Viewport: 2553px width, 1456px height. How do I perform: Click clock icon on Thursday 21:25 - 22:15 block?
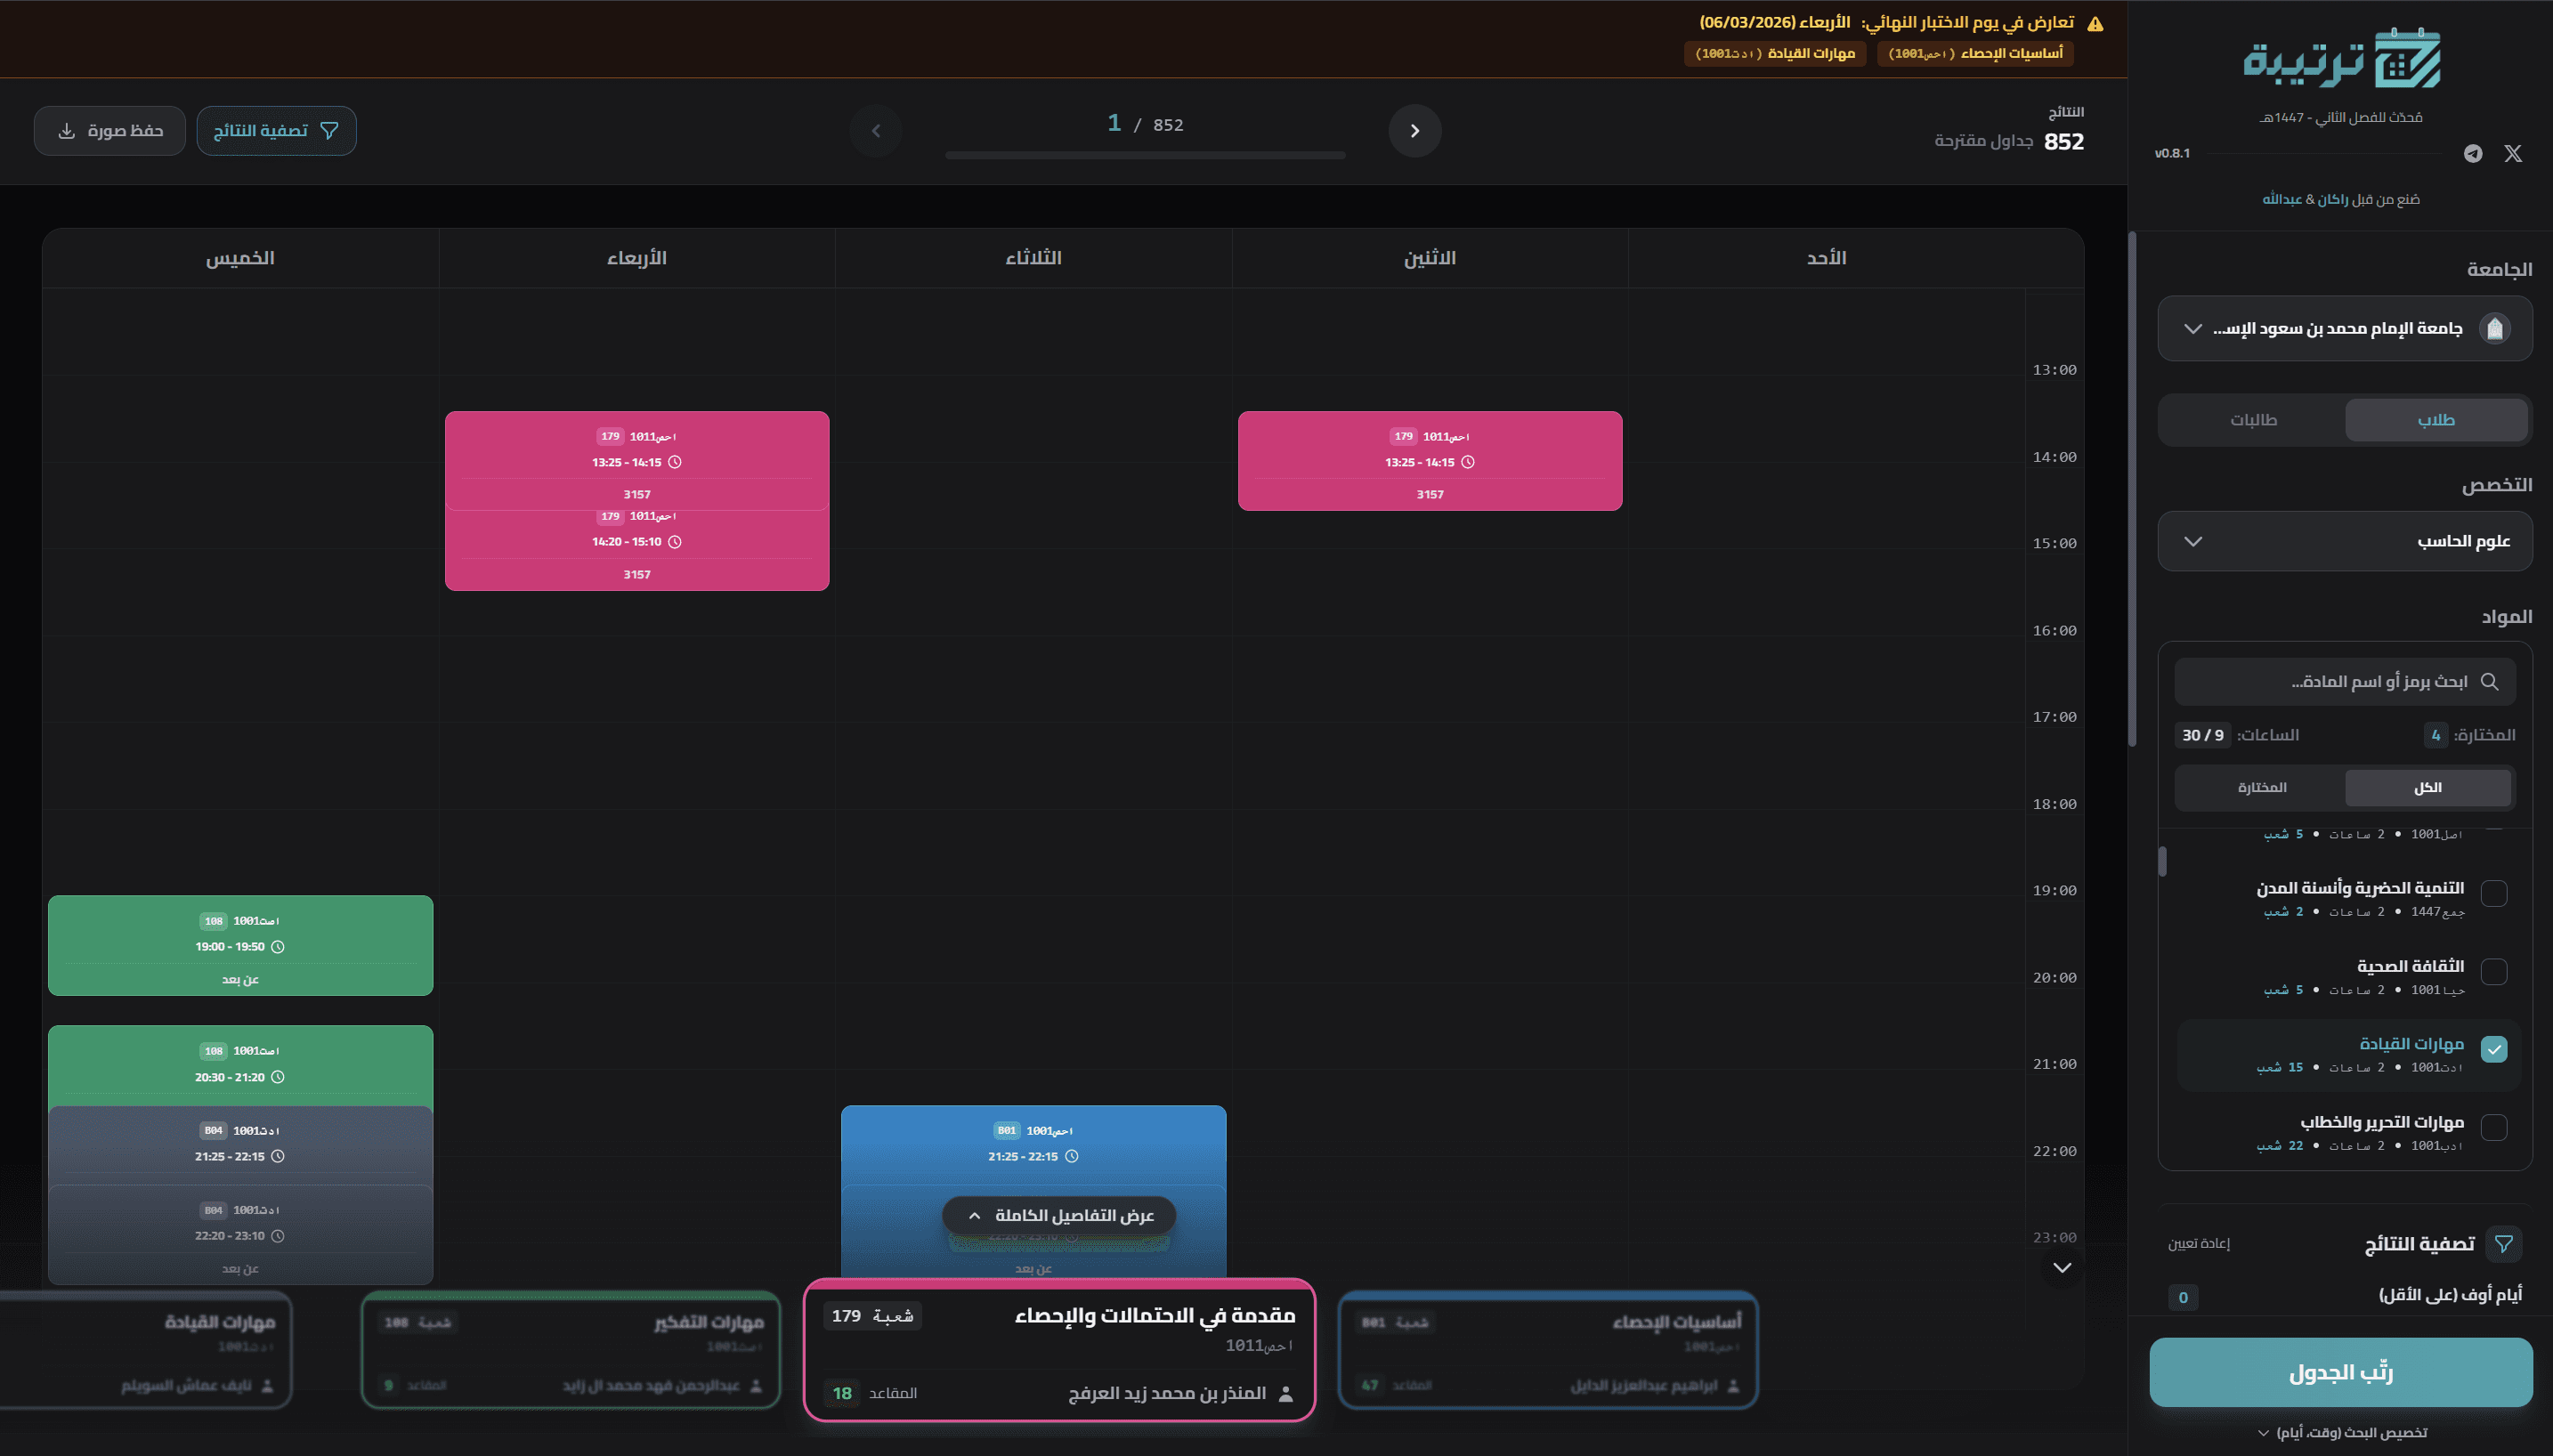278,1156
